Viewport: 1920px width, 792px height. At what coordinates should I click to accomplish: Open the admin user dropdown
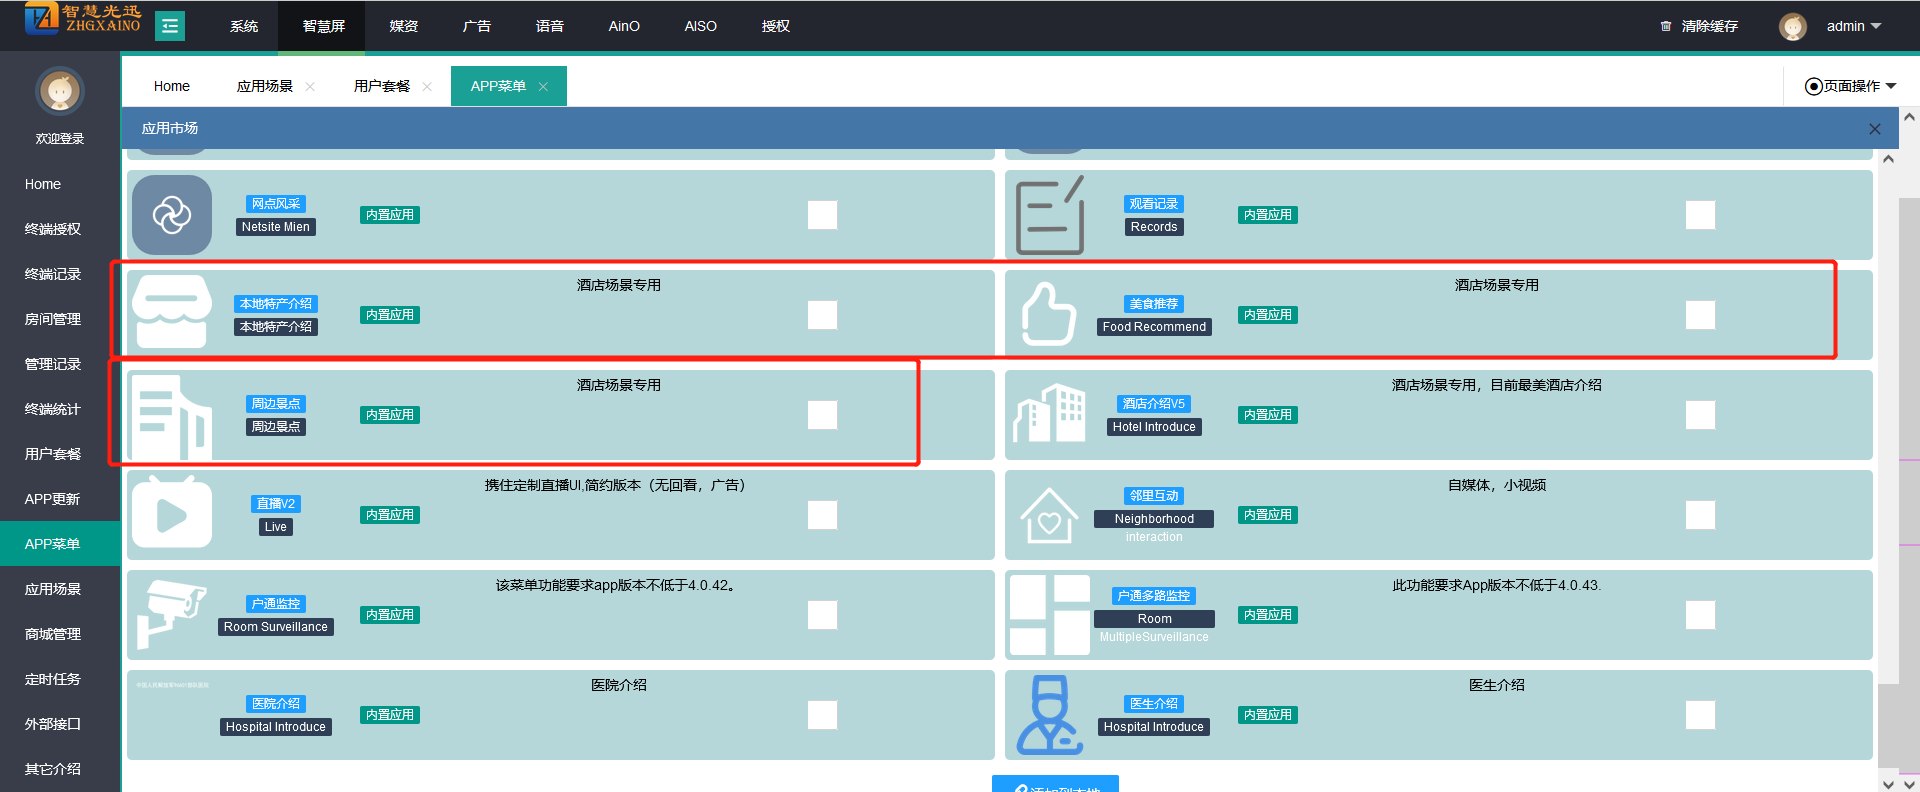[x=1852, y=26]
